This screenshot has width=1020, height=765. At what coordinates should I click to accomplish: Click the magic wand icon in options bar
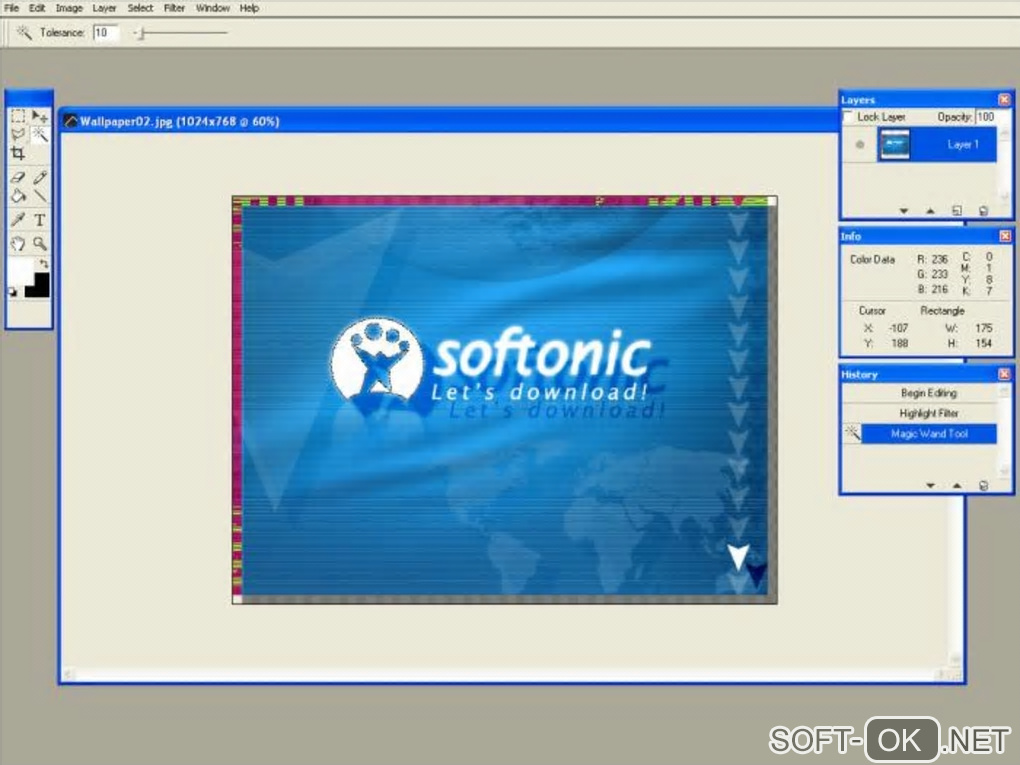click(x=24, y=33)
